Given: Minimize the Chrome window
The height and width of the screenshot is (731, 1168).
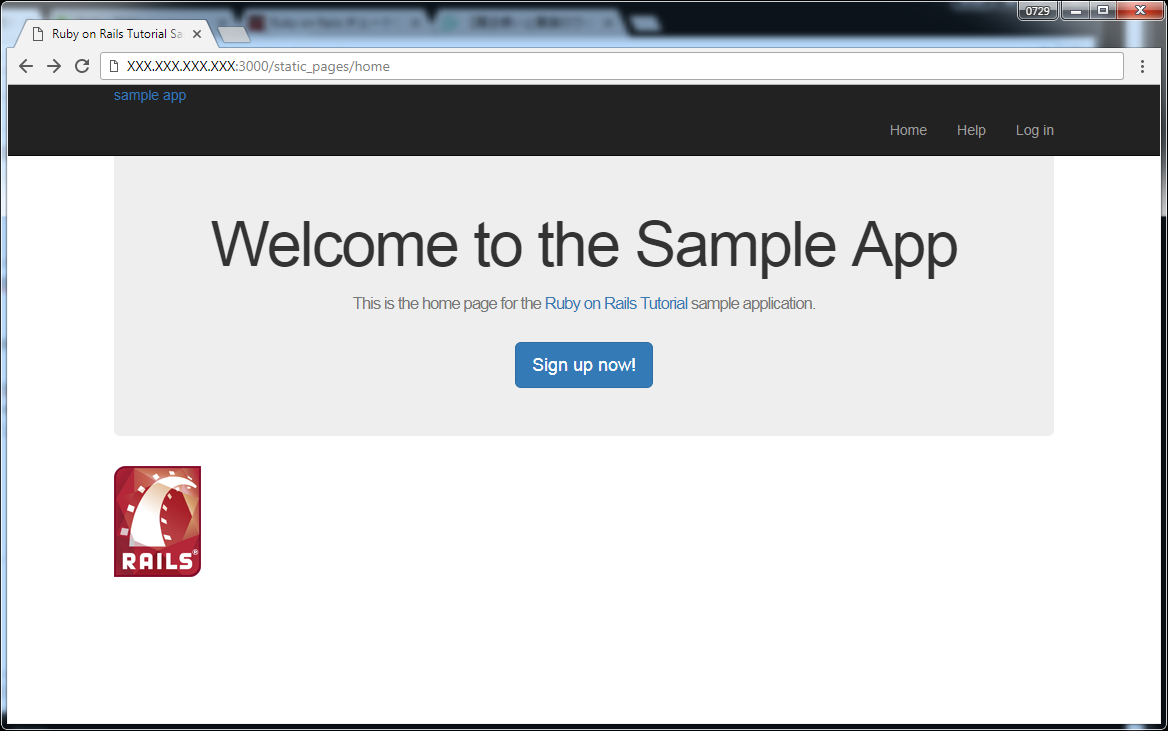Looking at the screenshot, I should tap(1076, 10).
